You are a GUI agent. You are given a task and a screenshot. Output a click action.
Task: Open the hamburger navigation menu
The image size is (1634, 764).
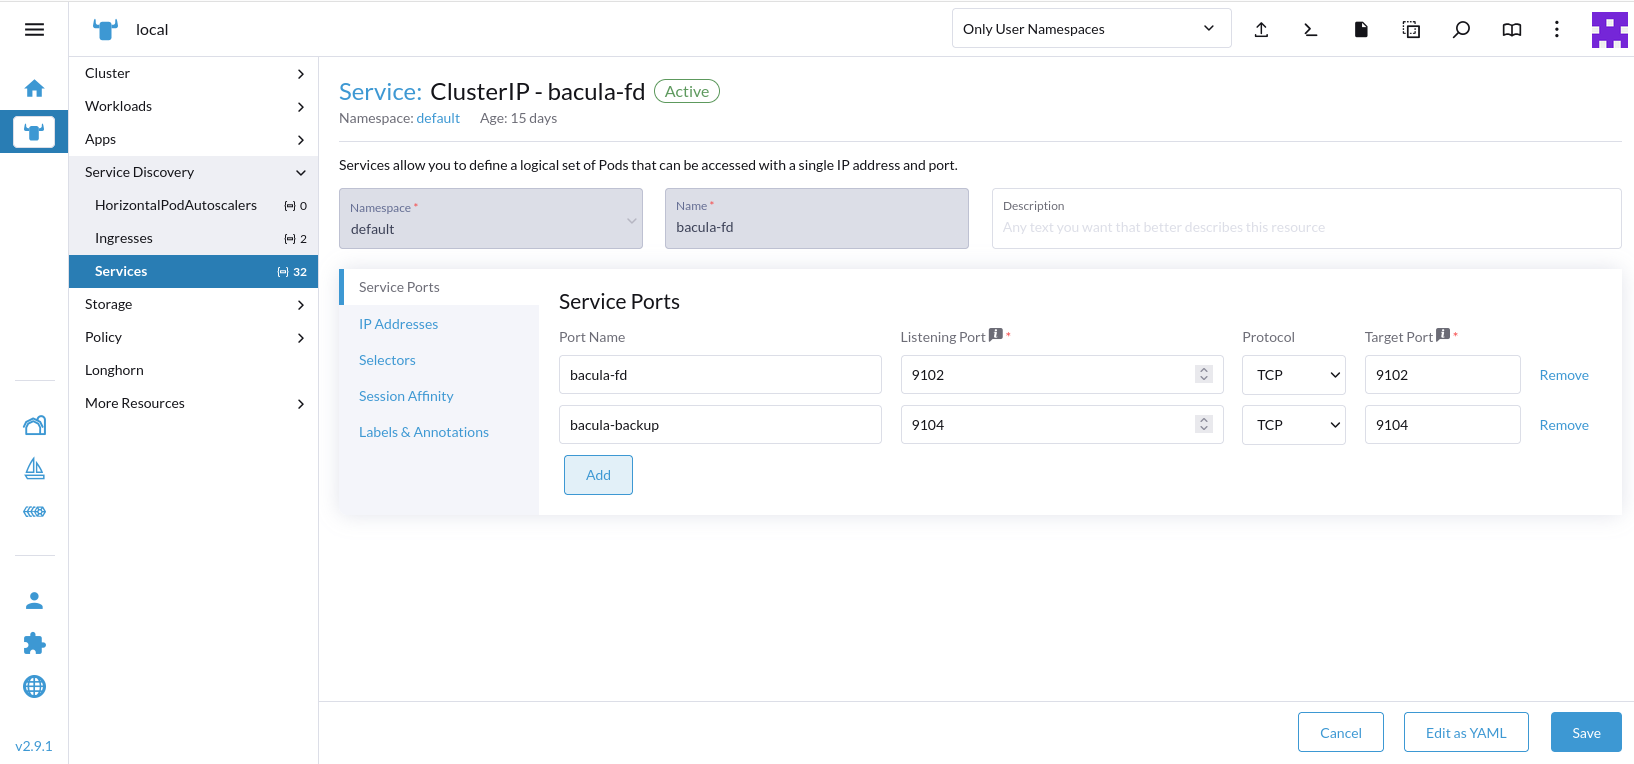[x=34, y=29]
